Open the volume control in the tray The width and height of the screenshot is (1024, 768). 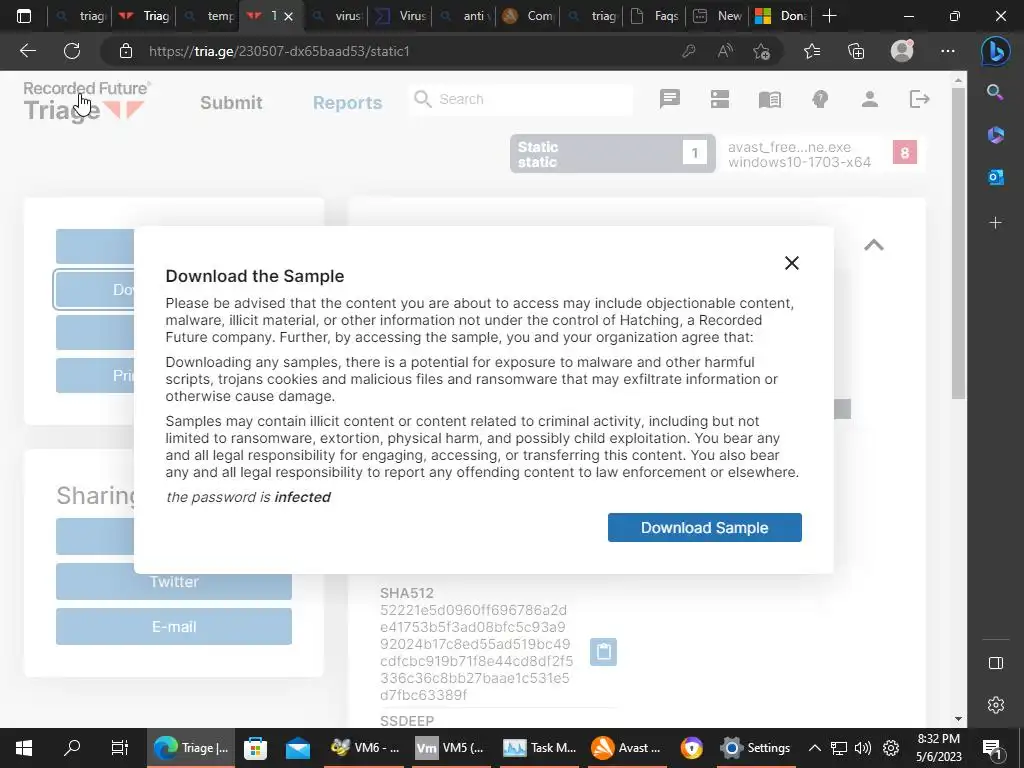tap(863, 748)
